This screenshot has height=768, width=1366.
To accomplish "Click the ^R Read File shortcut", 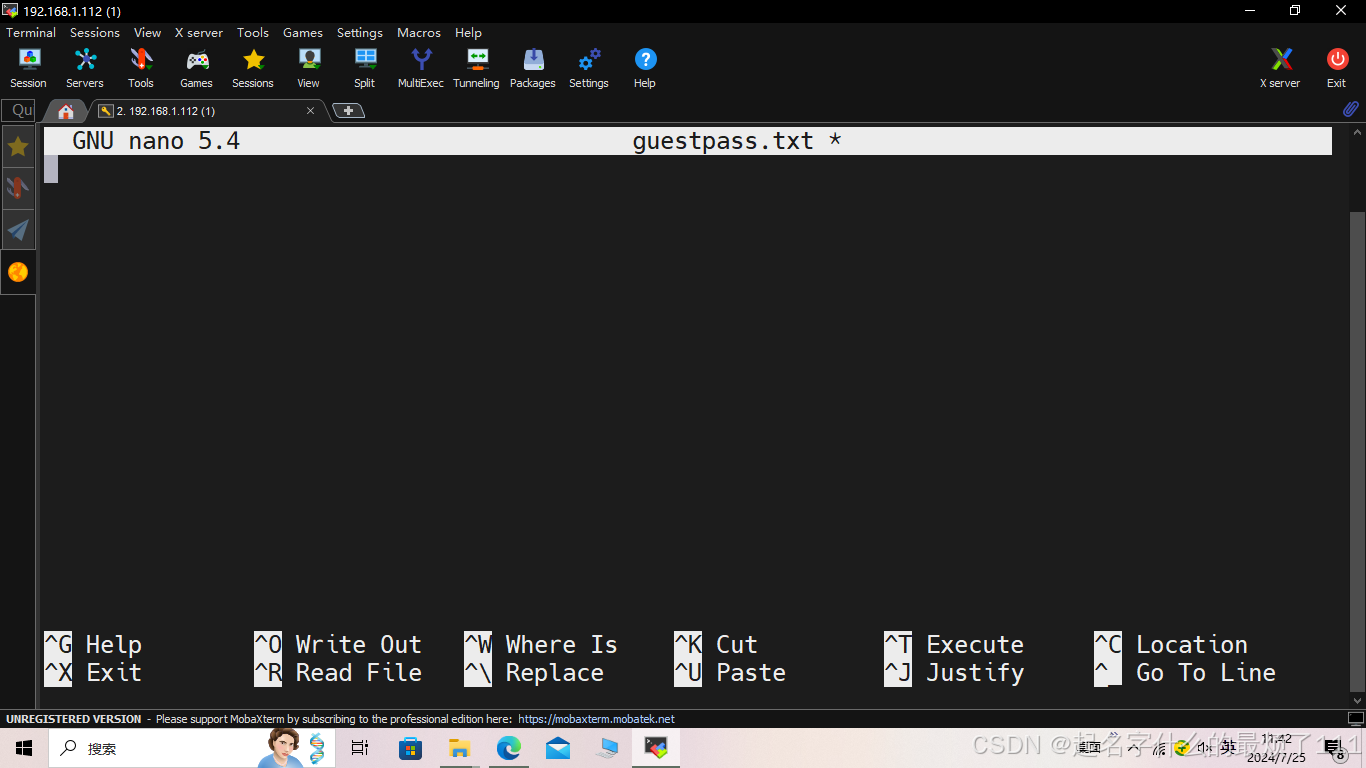I will tap(338, 673).
